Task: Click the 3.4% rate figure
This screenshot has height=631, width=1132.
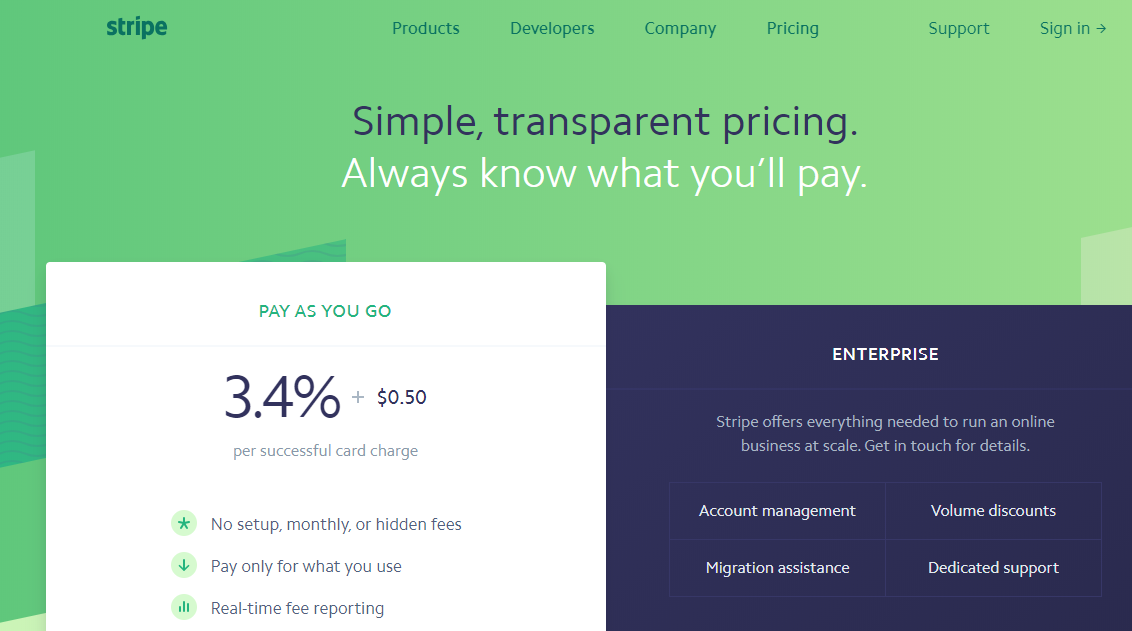Action: [282, 397]
